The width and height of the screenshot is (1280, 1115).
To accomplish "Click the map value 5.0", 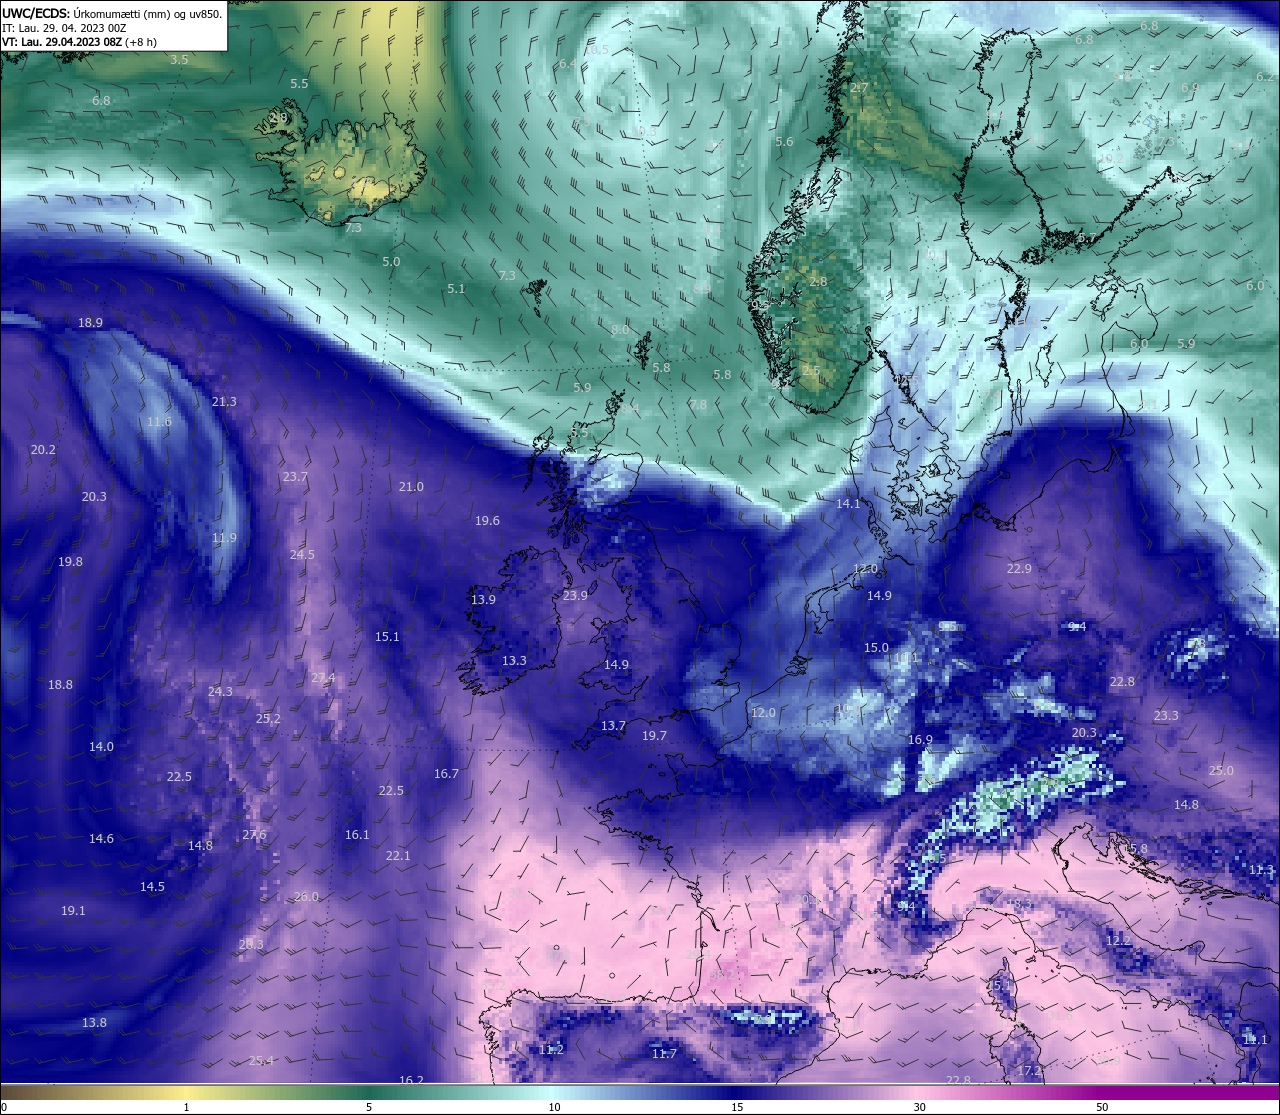I will click(391, 262).
